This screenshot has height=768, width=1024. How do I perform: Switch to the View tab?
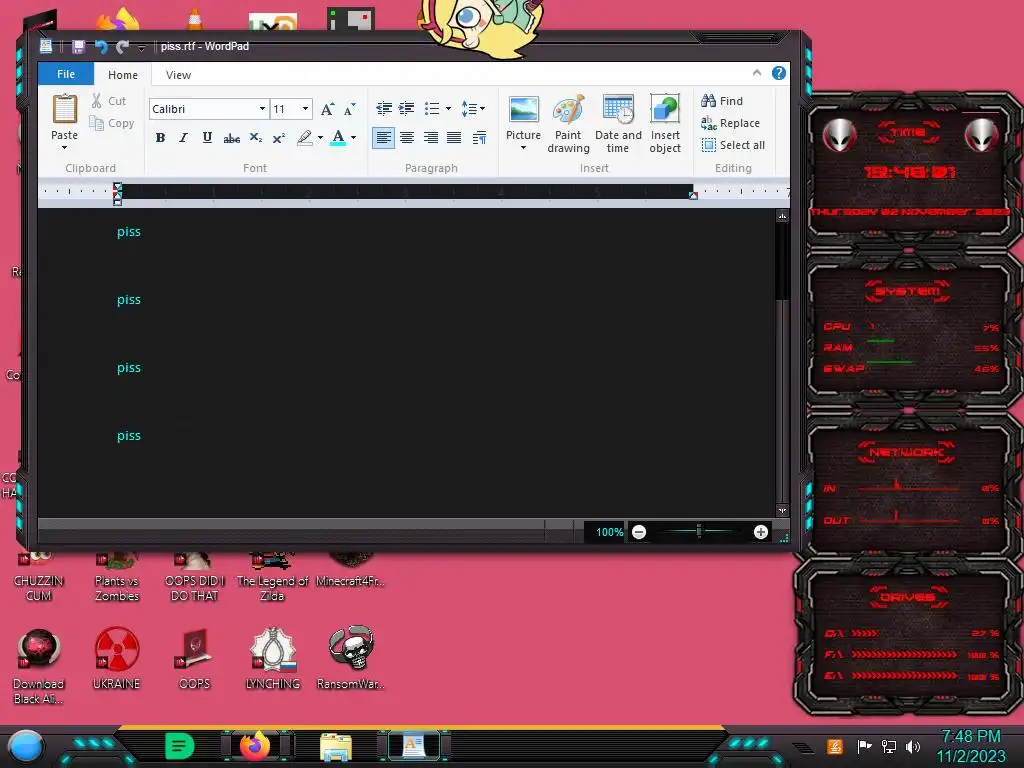coord(178,74)
